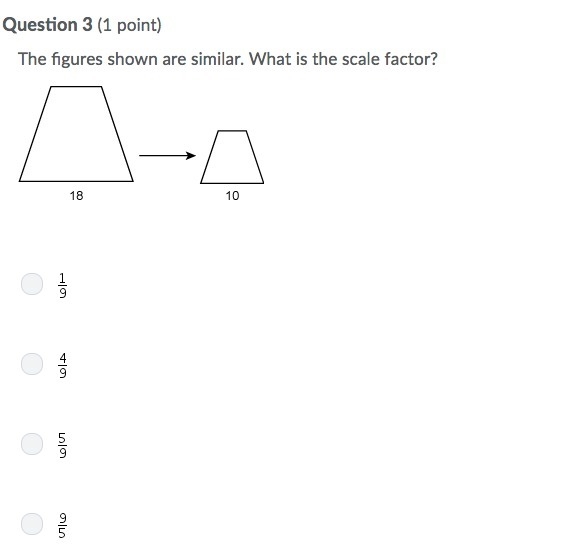
Task: Click the 4/9 fraction label text
Action: 63,365
